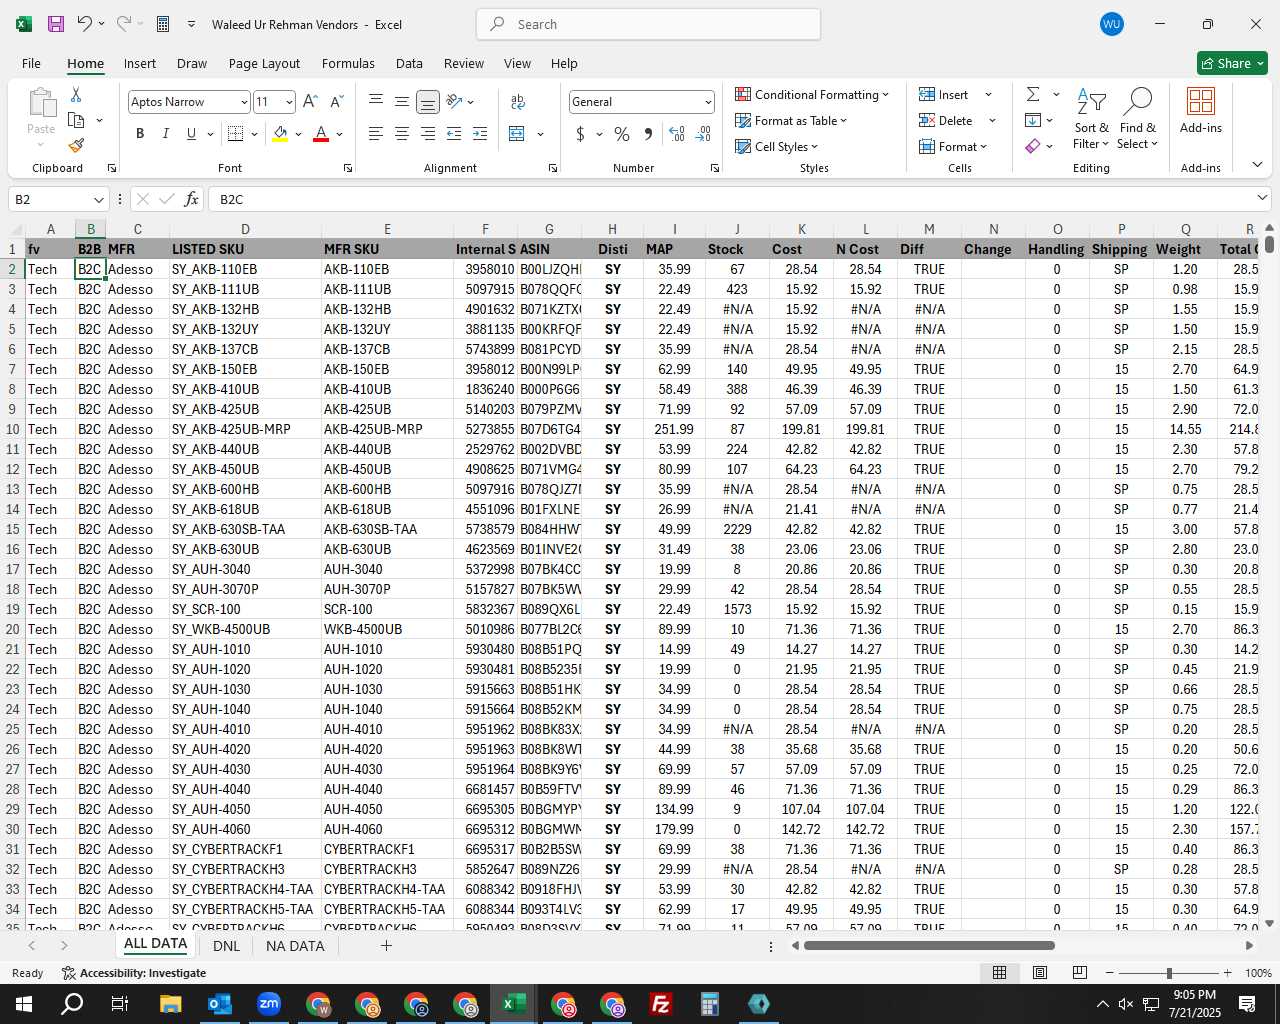Screen dimensions: 1280x1024
Task: Open the DNL sheet tab
Action: click(x=226, y=945)
